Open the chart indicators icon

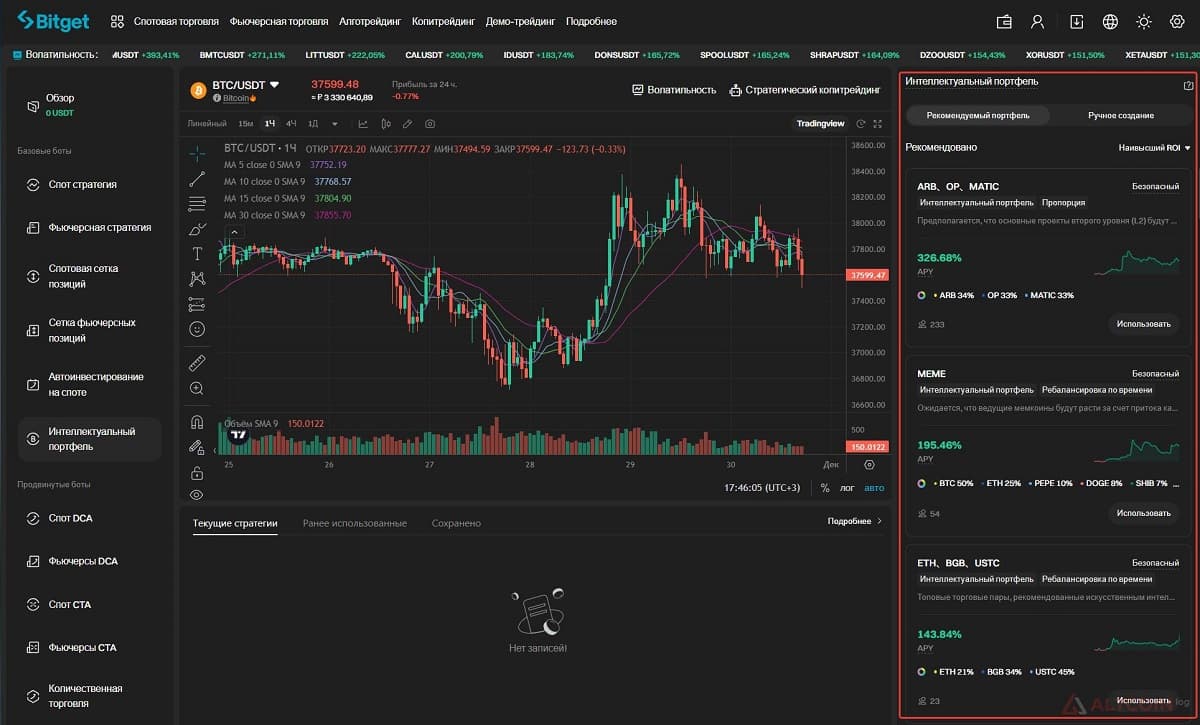point(362,124)
